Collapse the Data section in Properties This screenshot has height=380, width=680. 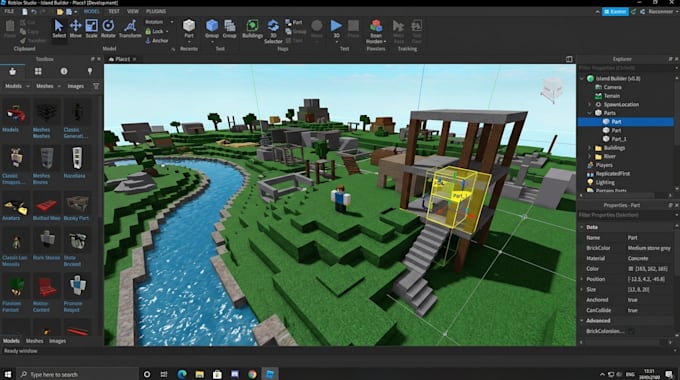point(582,227)
